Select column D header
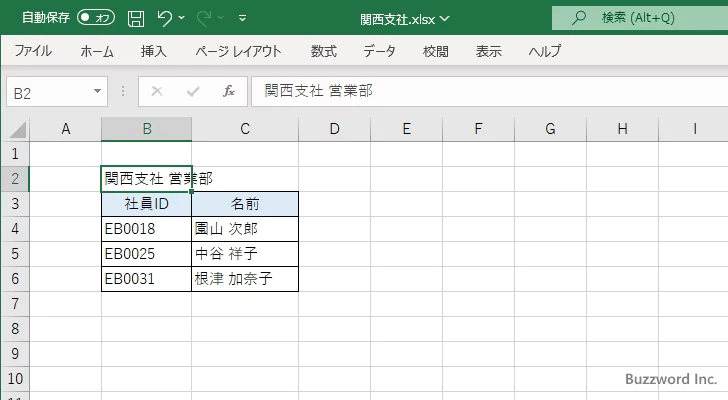Image resolution: width=728 pixels, height=400 pixels. [x=334, y=129]
